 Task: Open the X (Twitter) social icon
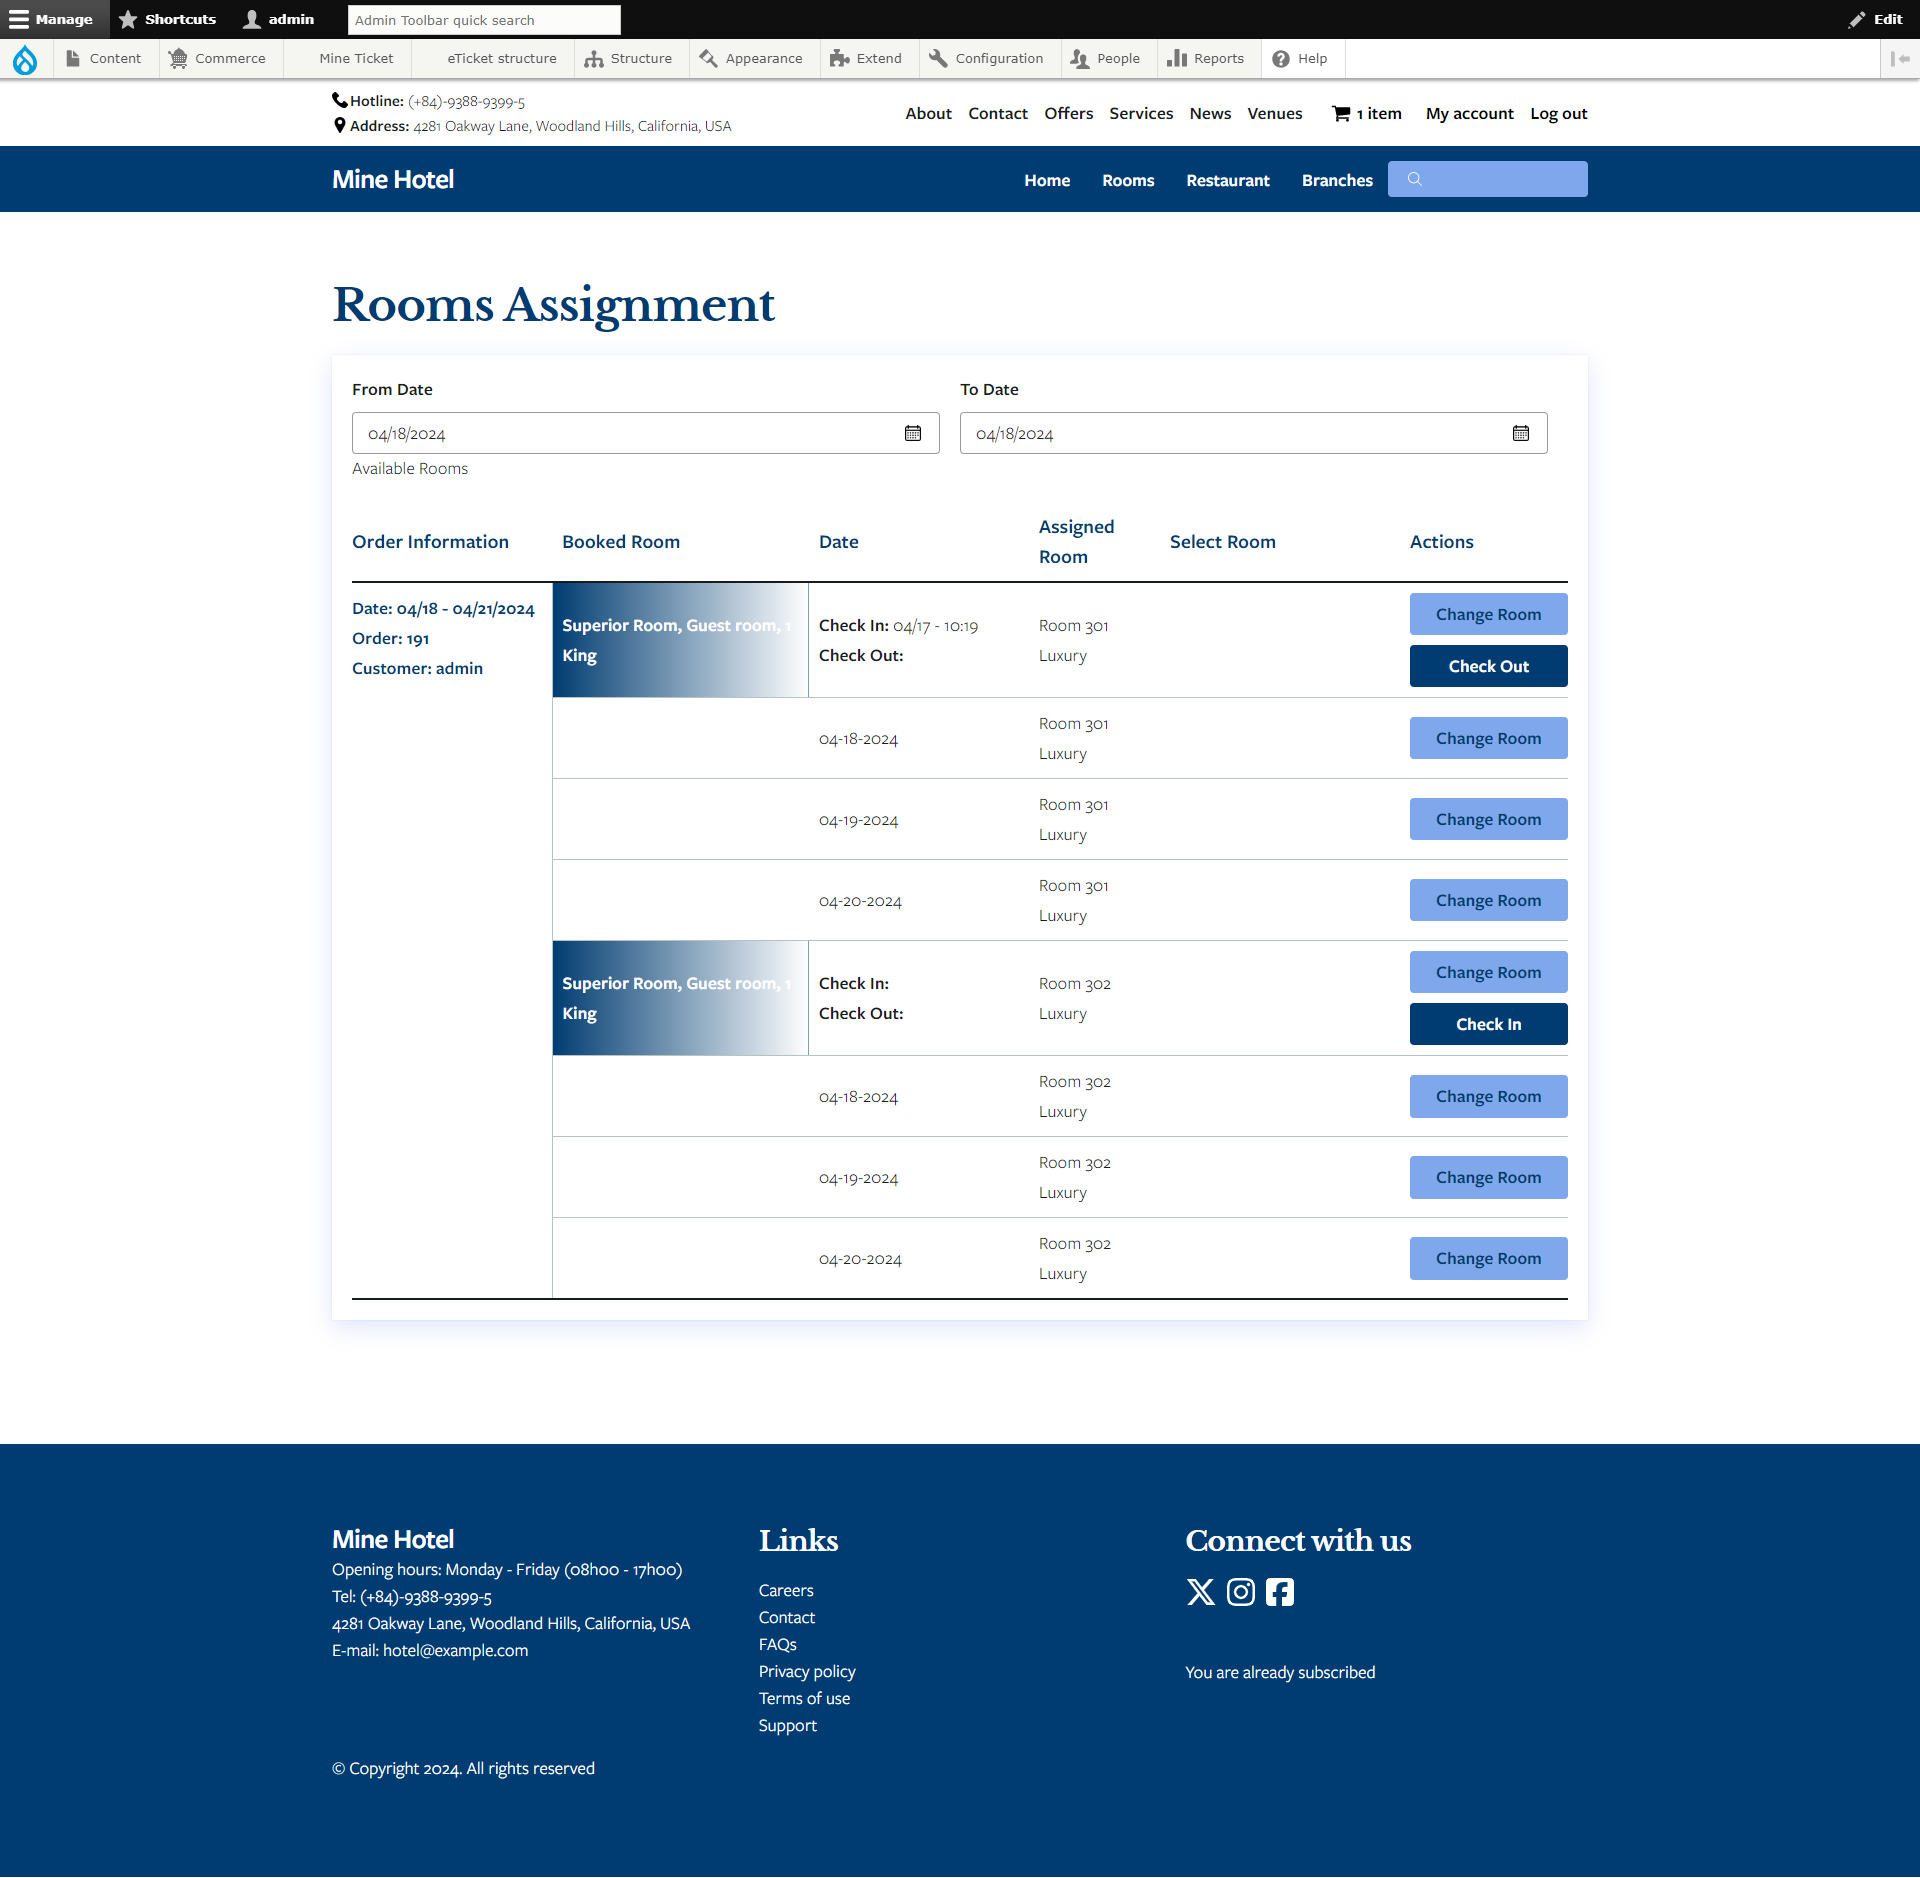tap(1200, 1592)
